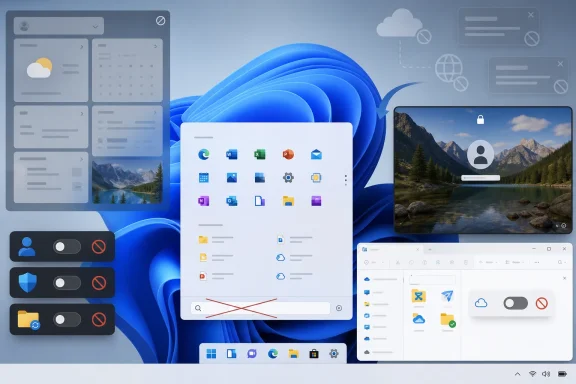Open Settings gear on the taskbar
The image size is (576, 384).
point(334,354)
